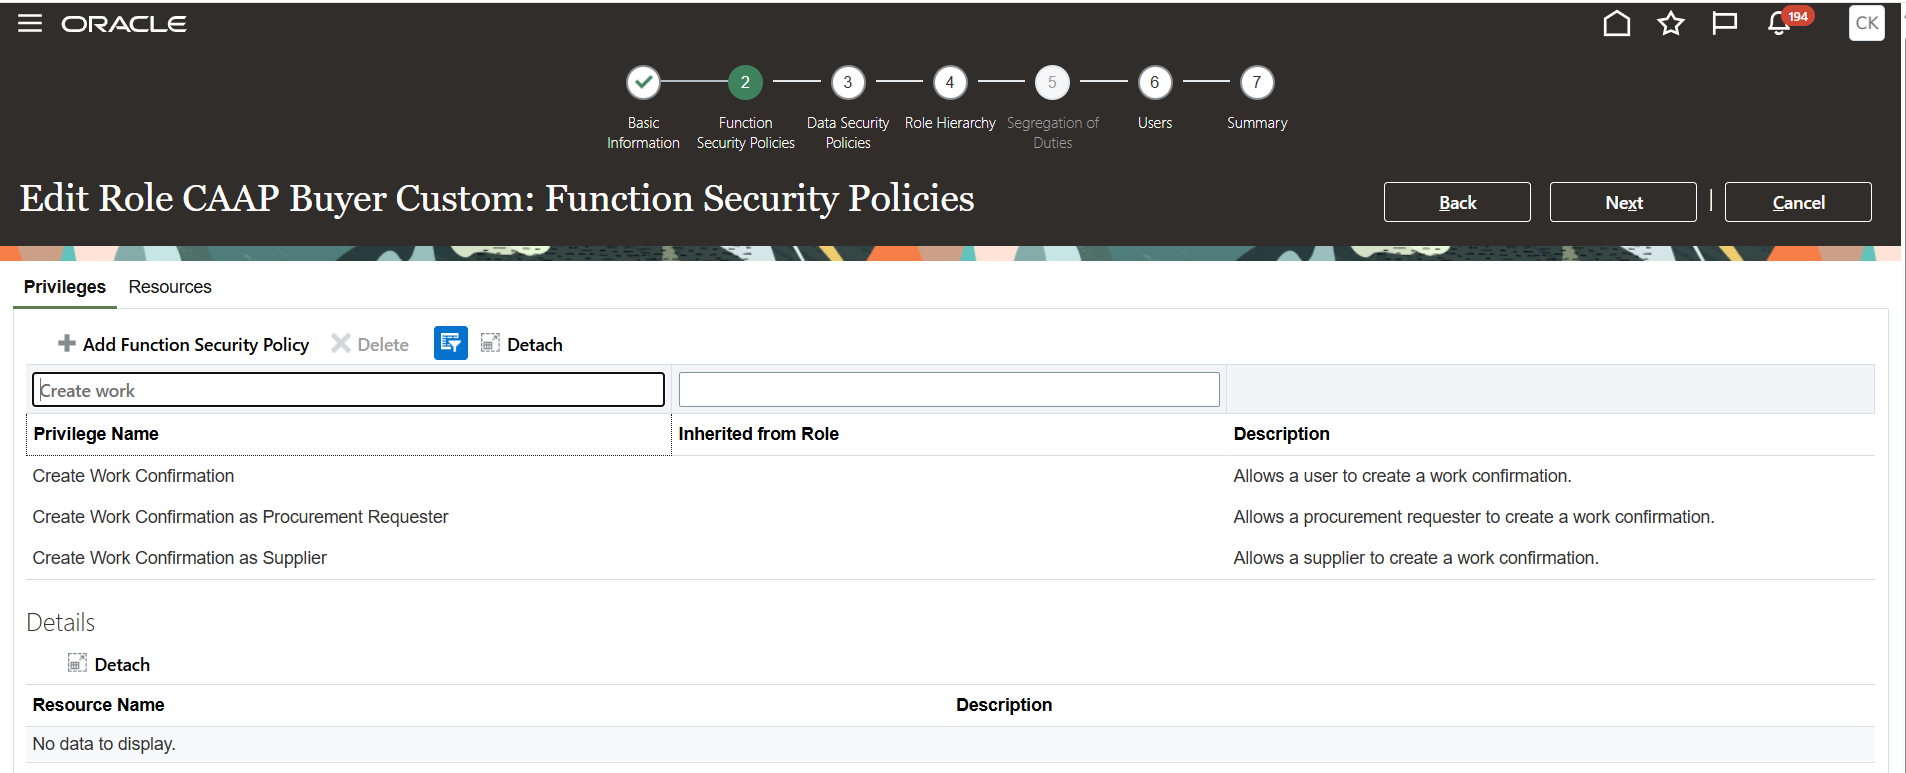Image resolution: width=1906 pixels, height=773 pixels.
Task: Select Create Work Confirmation as Supplier row
Action: click(950, 558)
